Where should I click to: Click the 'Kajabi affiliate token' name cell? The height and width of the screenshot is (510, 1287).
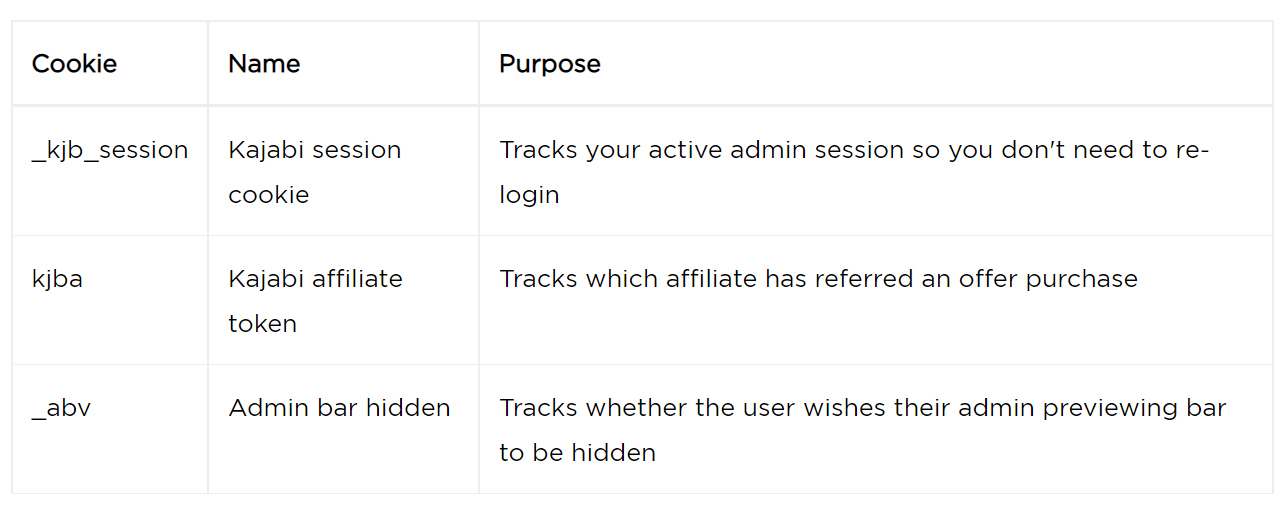[x=315, y=300]
